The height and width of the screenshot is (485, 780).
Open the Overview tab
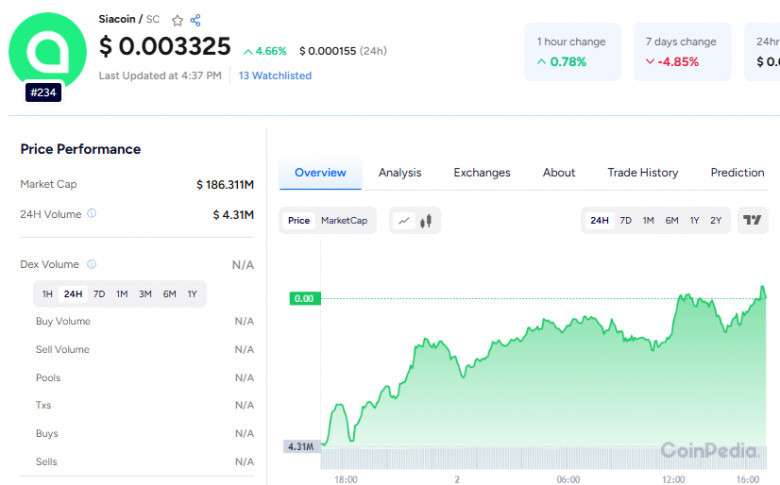[x=320, y=173]
